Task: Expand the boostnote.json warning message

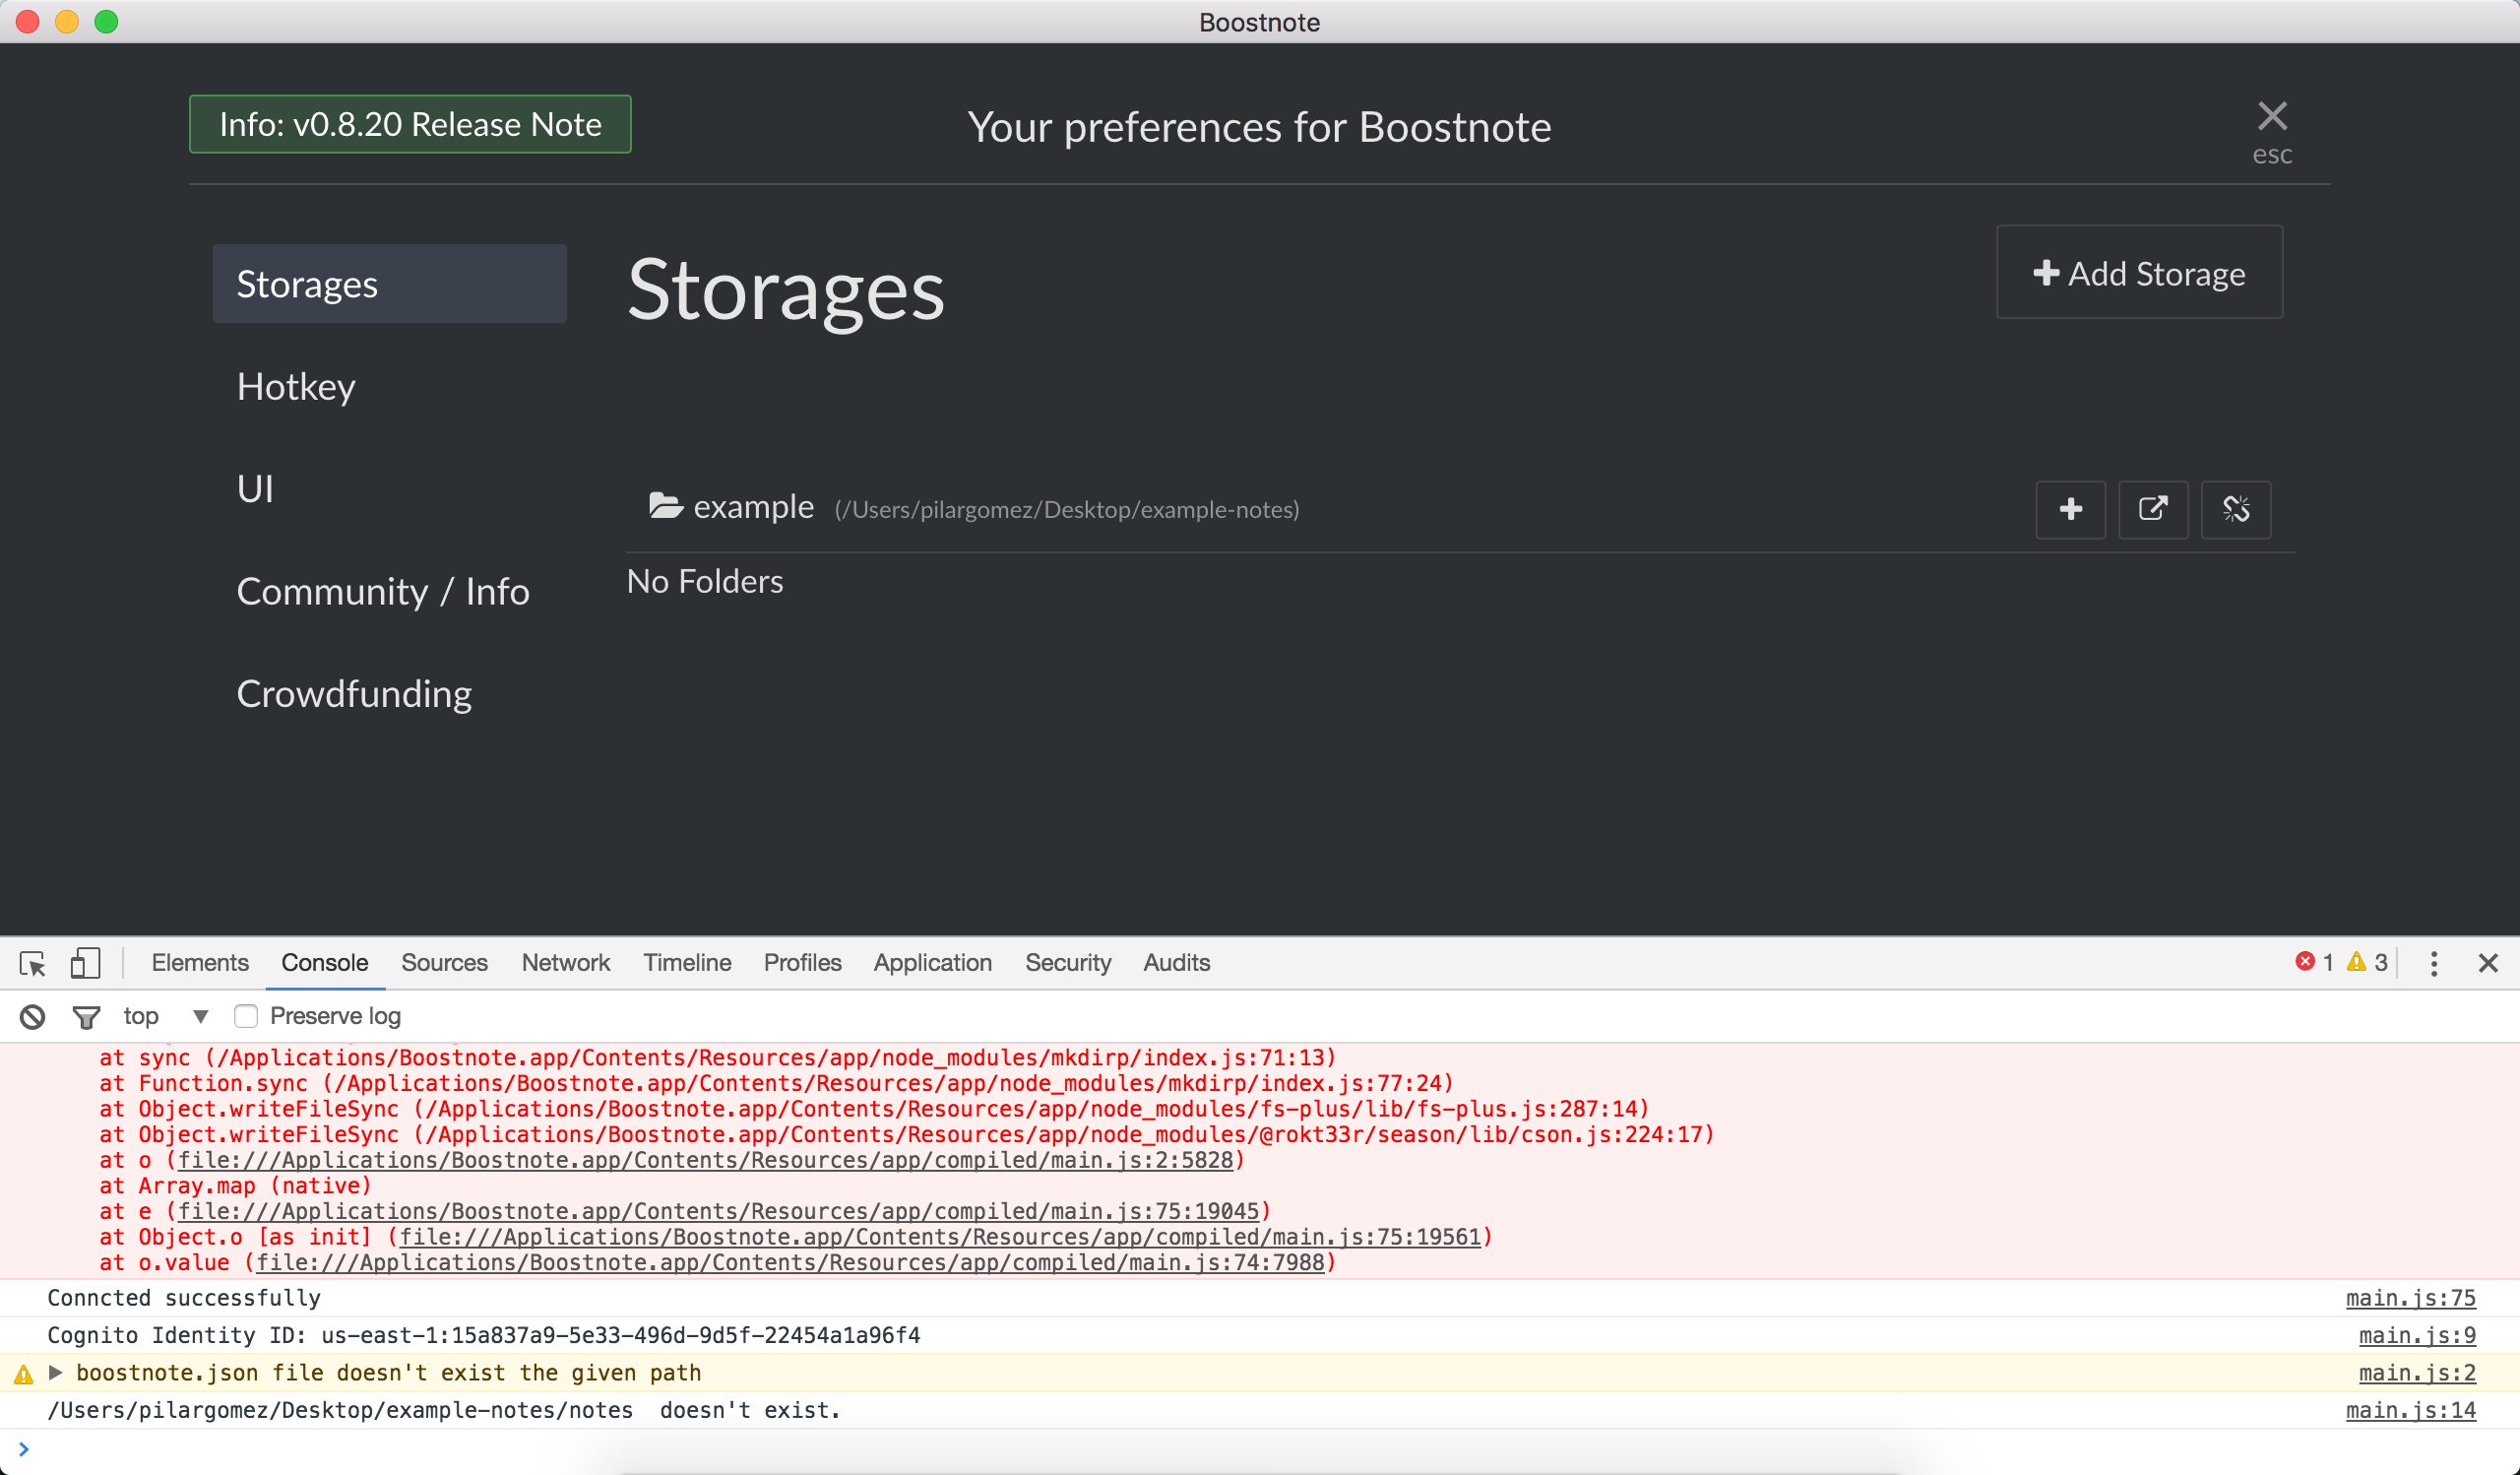Action: point(56,1372)
